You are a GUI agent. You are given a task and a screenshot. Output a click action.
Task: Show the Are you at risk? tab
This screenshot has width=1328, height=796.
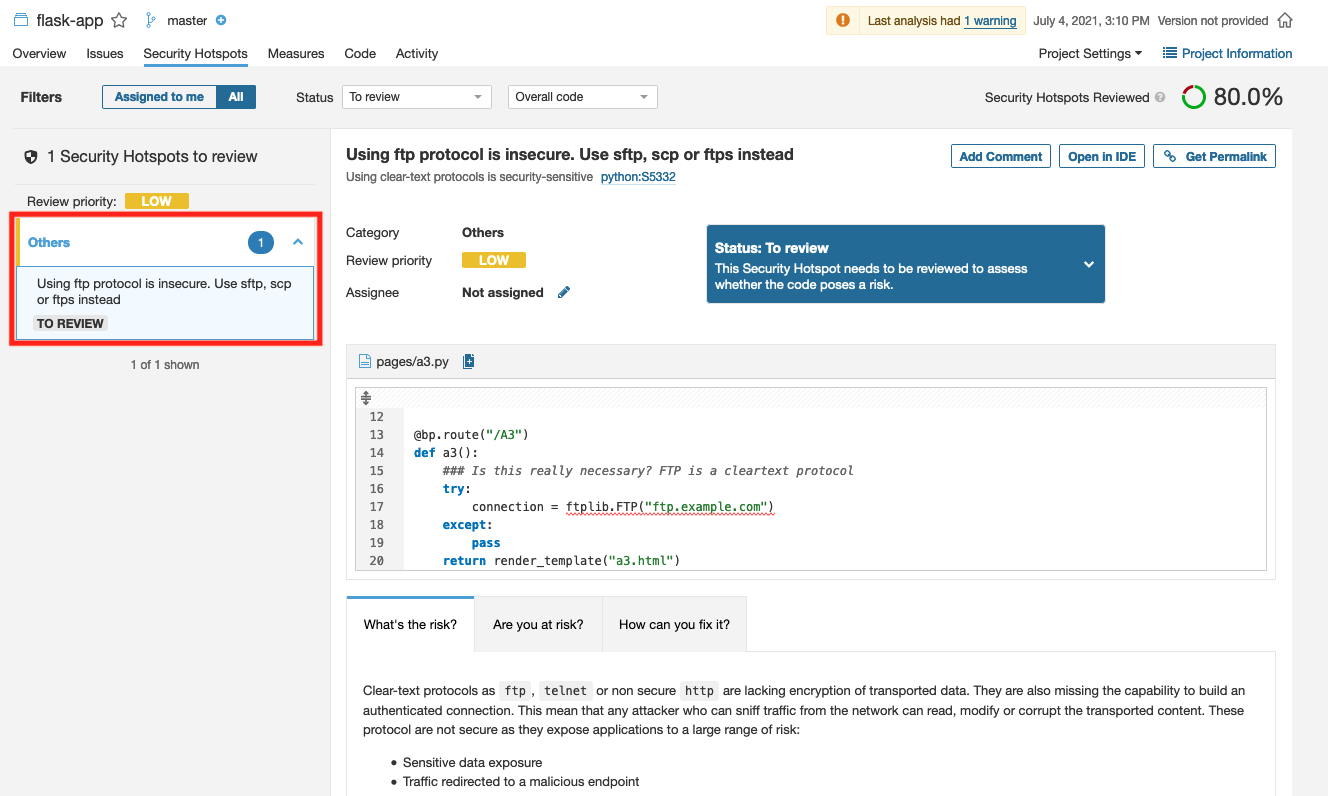point(538,624)
